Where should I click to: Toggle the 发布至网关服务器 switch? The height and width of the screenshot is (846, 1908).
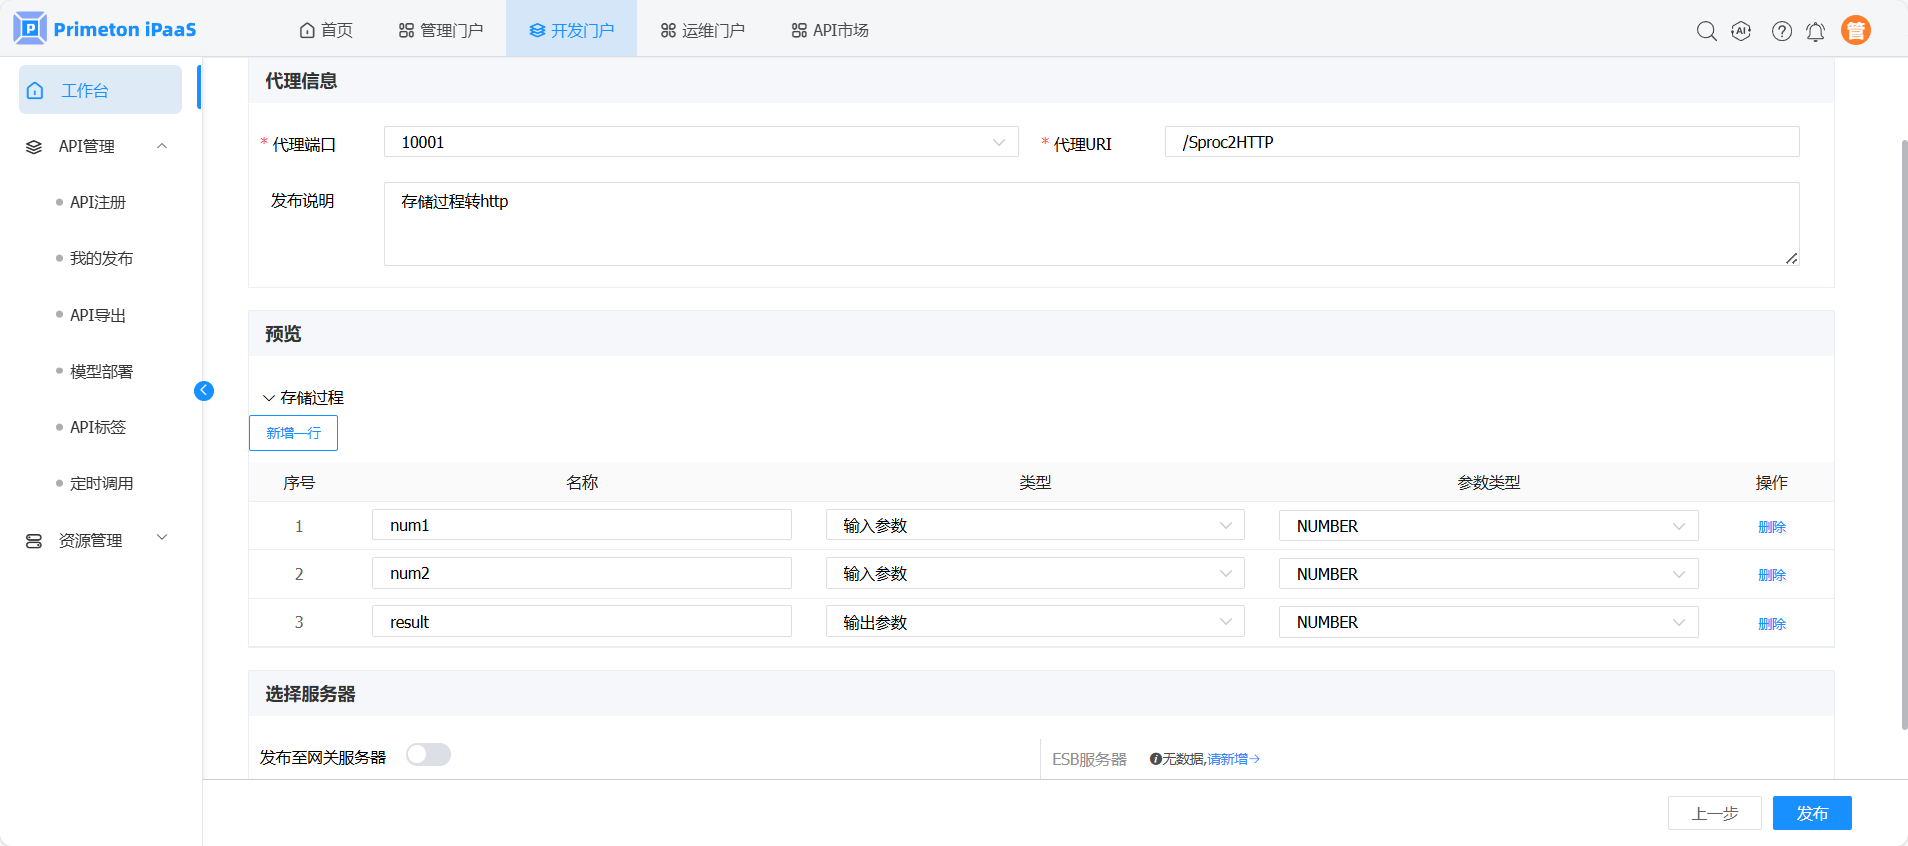pos(428,755)
